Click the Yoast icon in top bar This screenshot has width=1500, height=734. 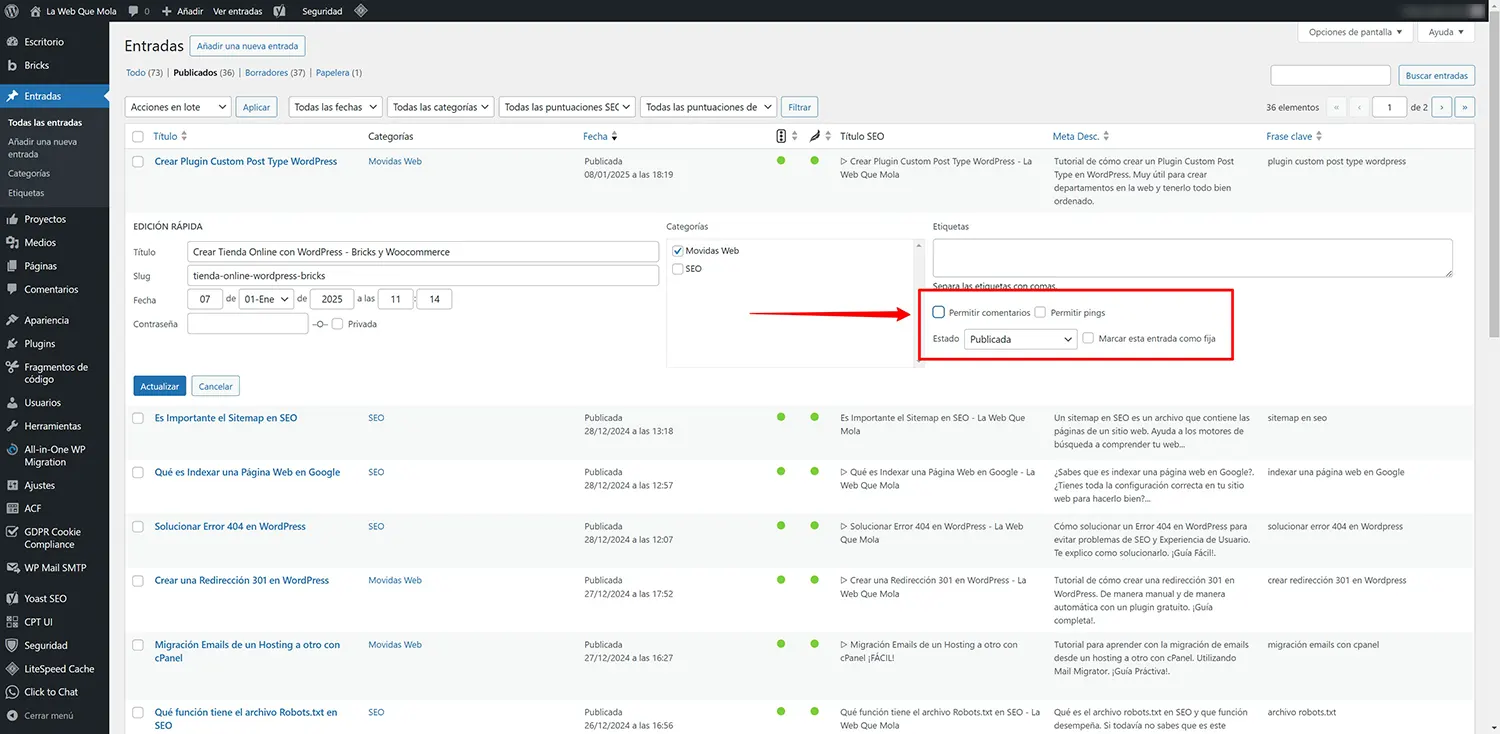coord(280,11)
